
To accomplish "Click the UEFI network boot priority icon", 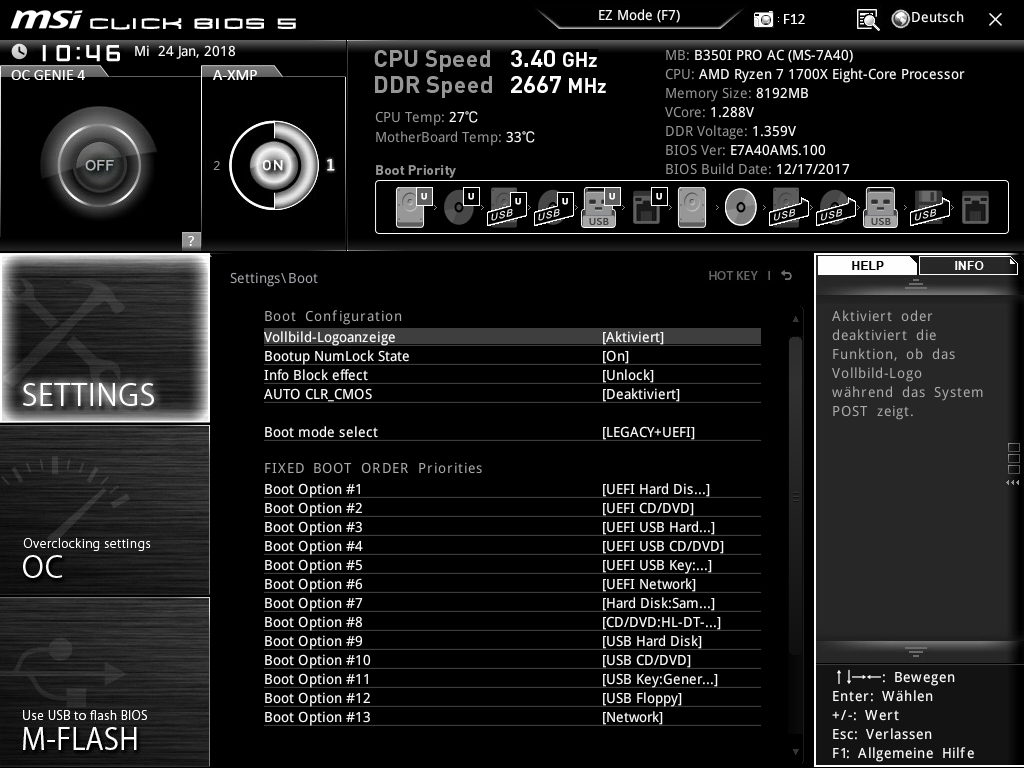I will point(649,207).
